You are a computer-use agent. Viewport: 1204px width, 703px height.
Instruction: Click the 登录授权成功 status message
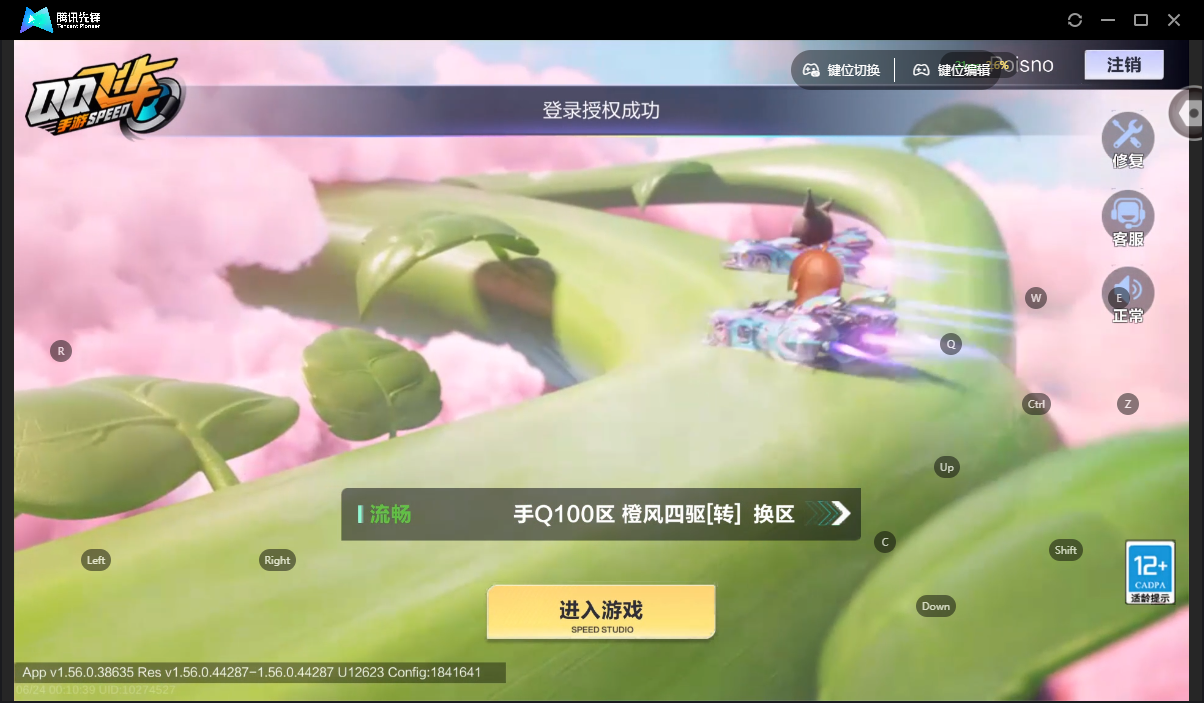click(601, 110)
